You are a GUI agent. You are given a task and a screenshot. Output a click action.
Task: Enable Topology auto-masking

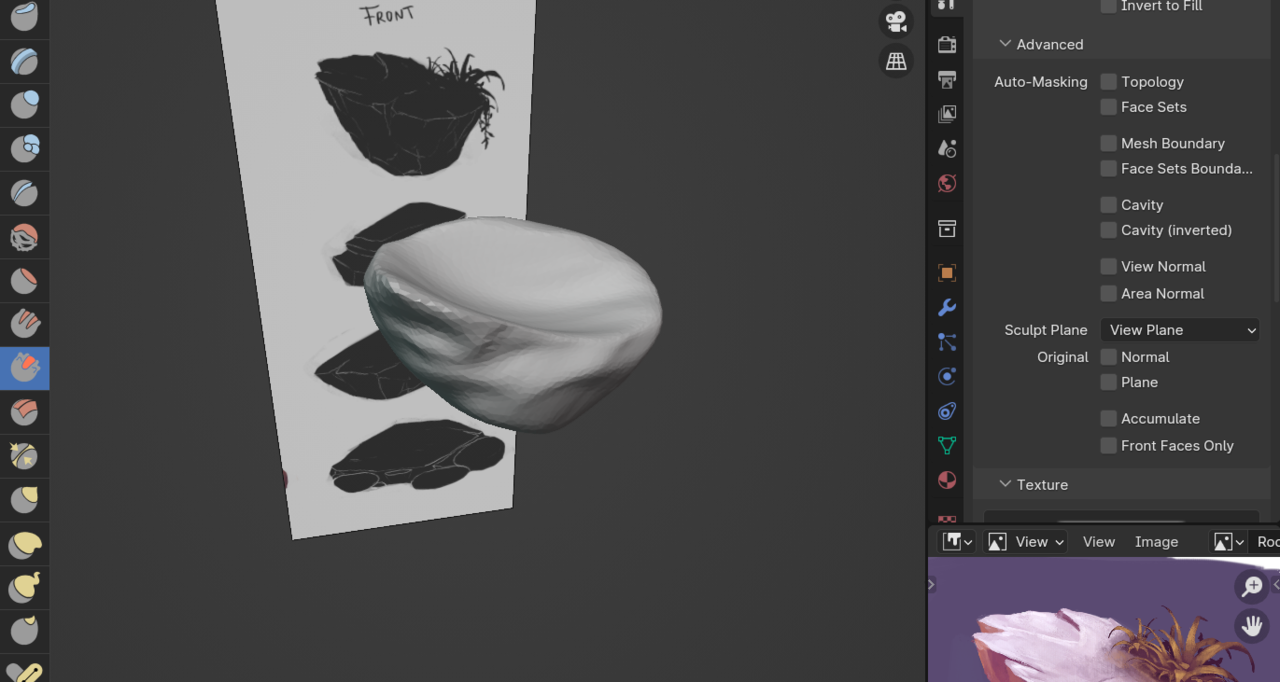pos(1108,82)
